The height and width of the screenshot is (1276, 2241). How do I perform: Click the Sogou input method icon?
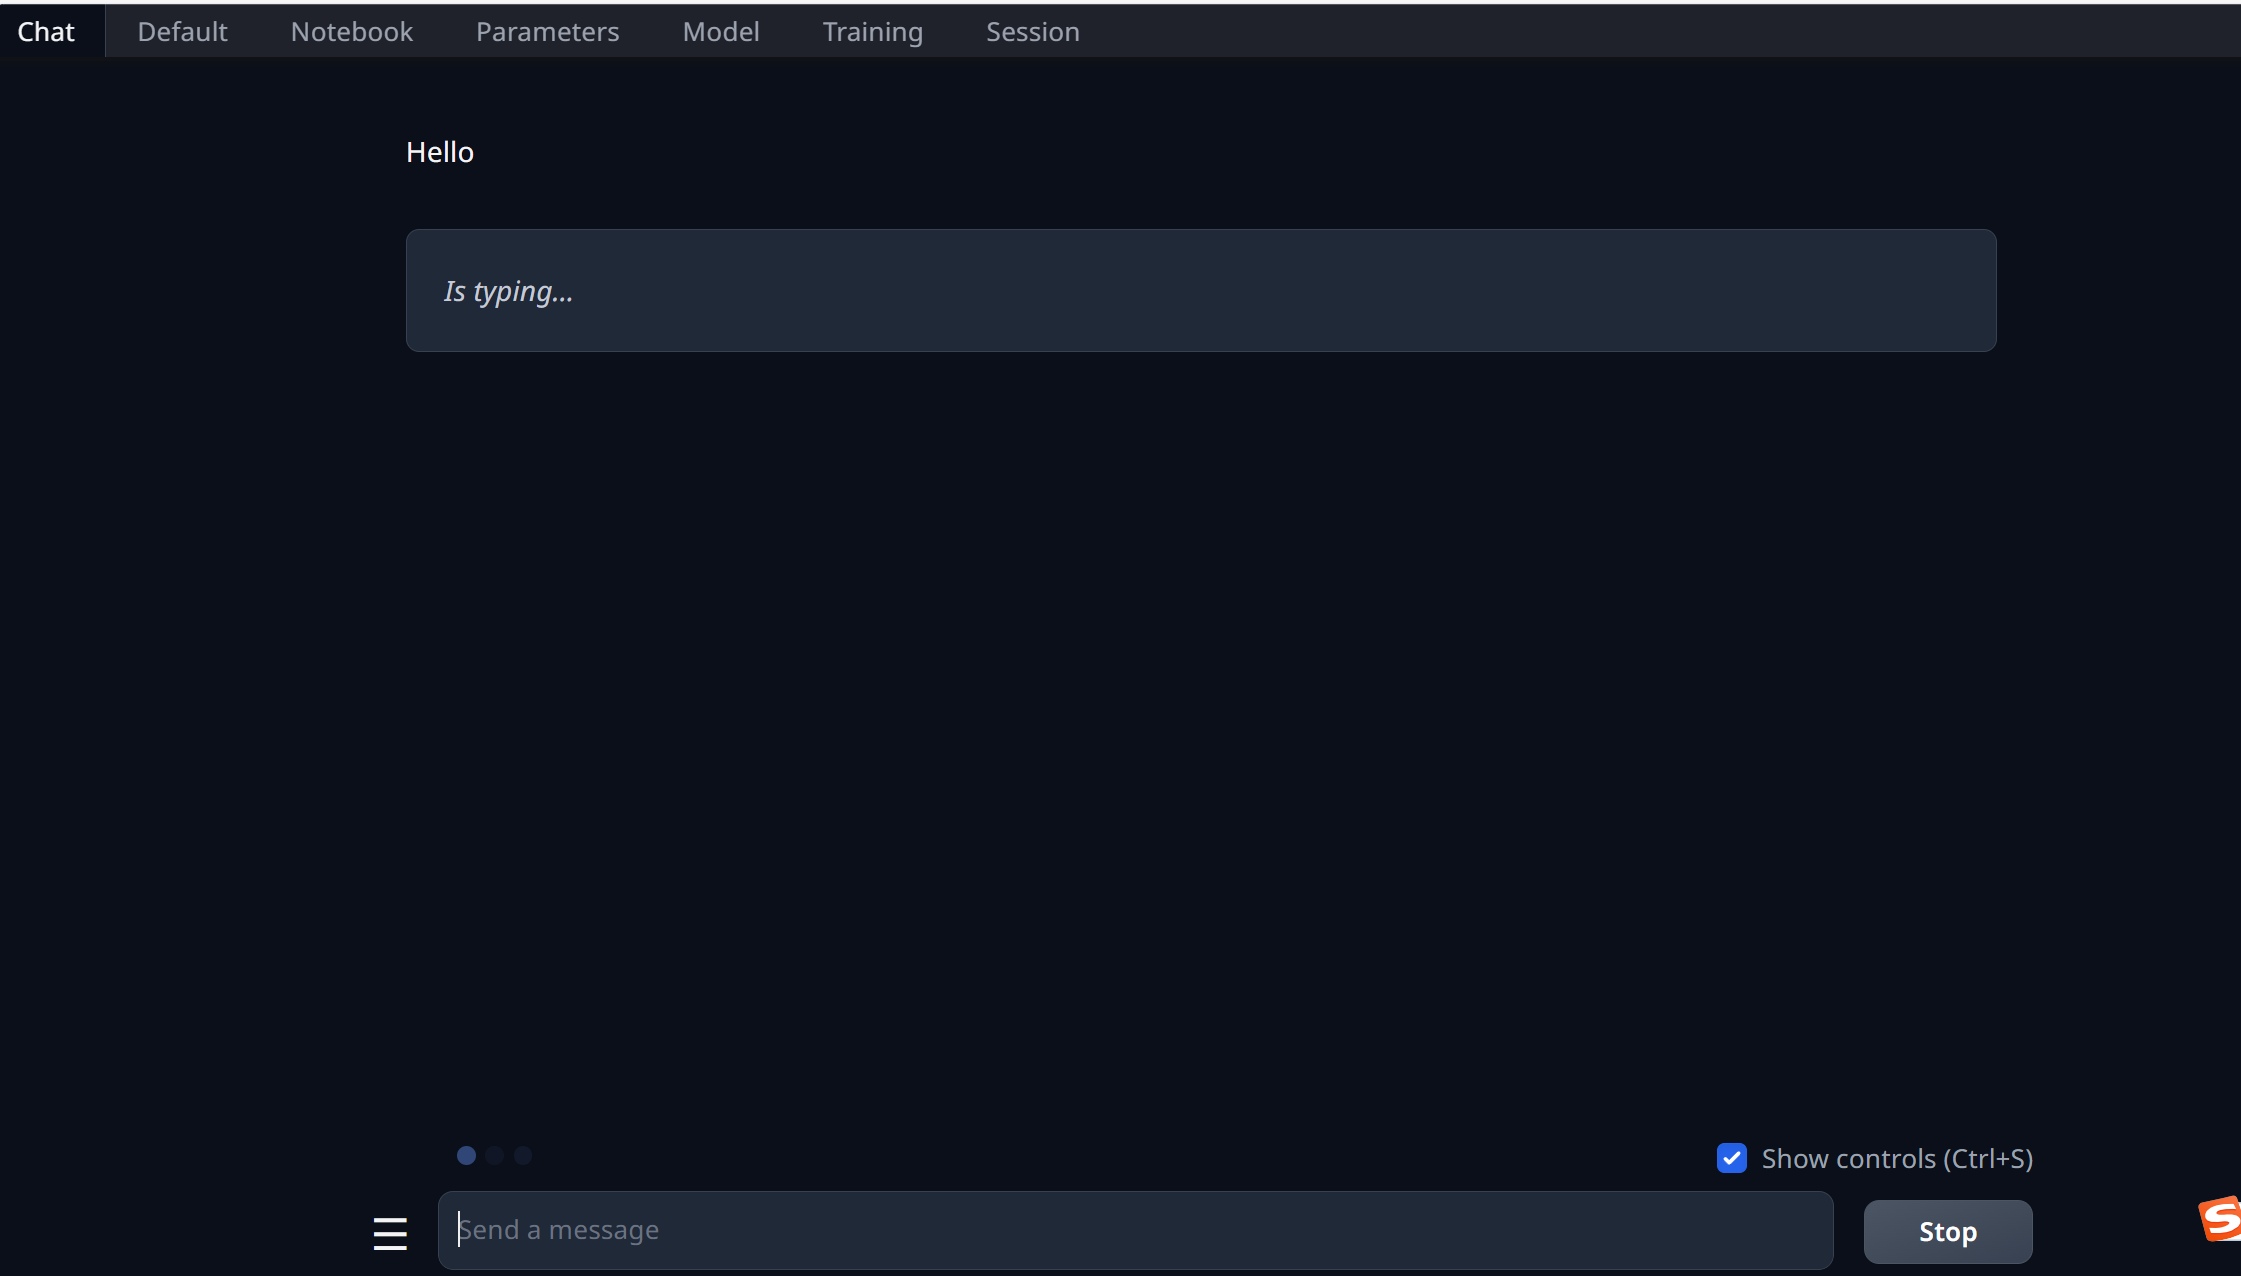point(2220,1219)
